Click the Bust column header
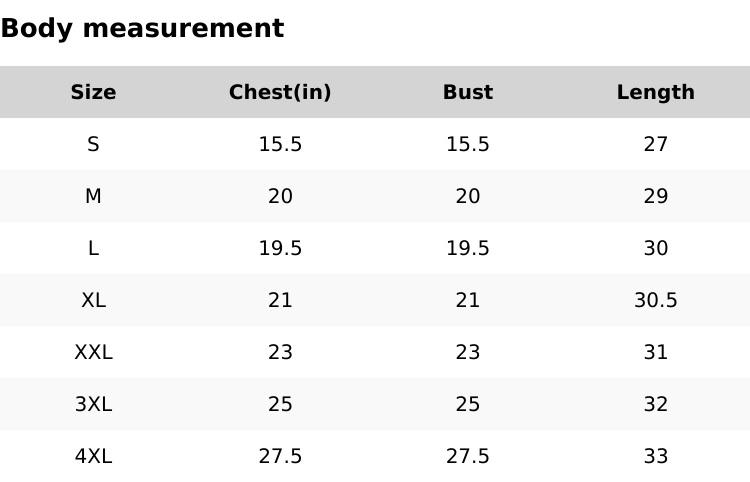 click(x=468, y=92)
